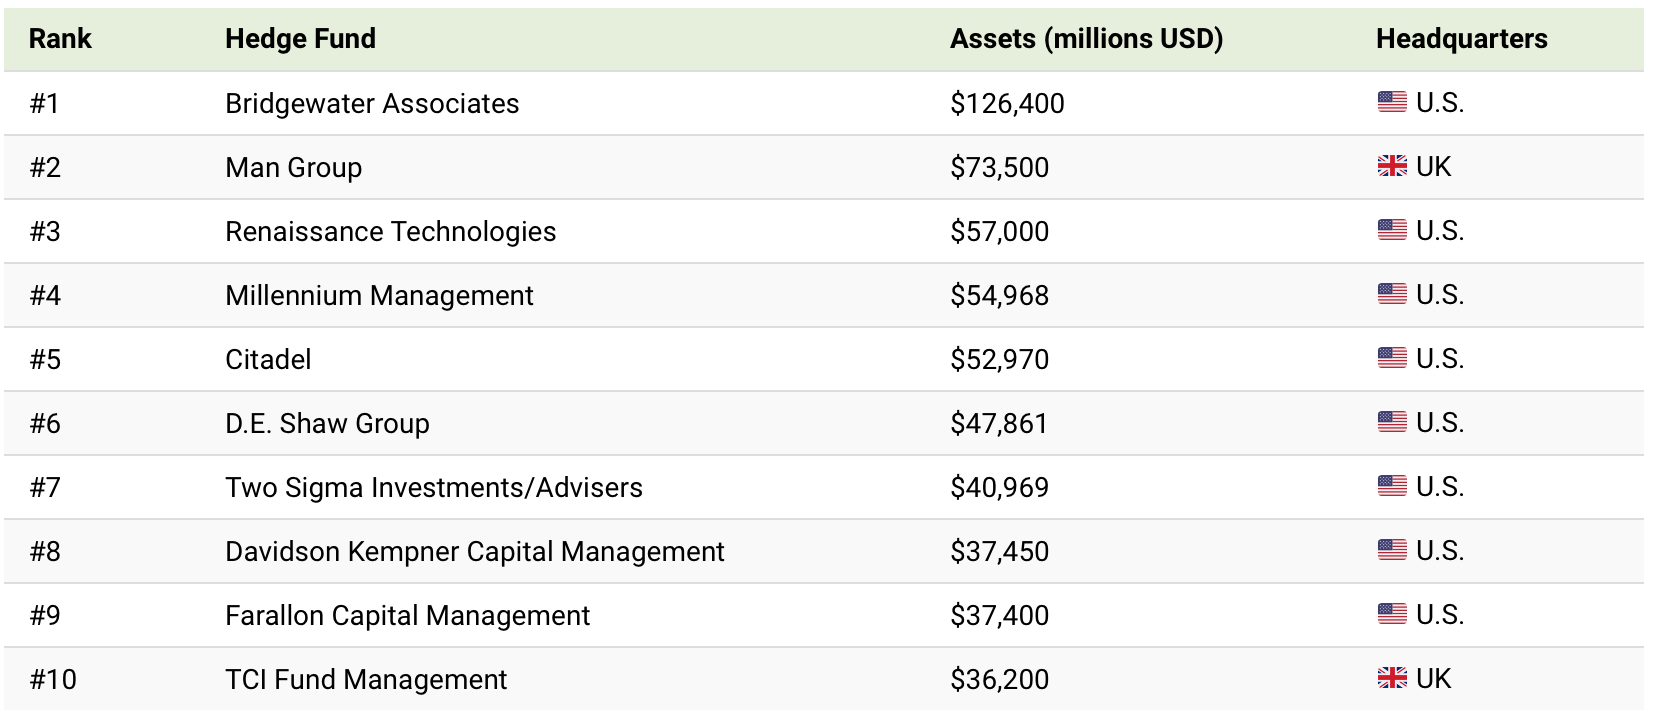Viewport: 1662px width, 720px height.
Task: Select the Bridgewater Associates fund name
Action: click(x=372, y=103)
